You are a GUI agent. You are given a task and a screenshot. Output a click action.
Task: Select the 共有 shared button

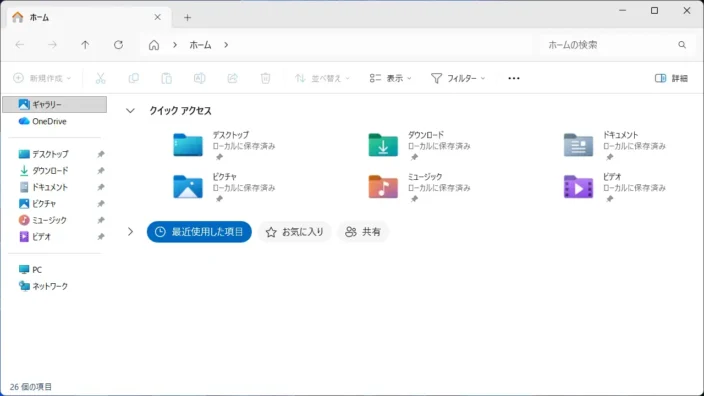point(363,232)
